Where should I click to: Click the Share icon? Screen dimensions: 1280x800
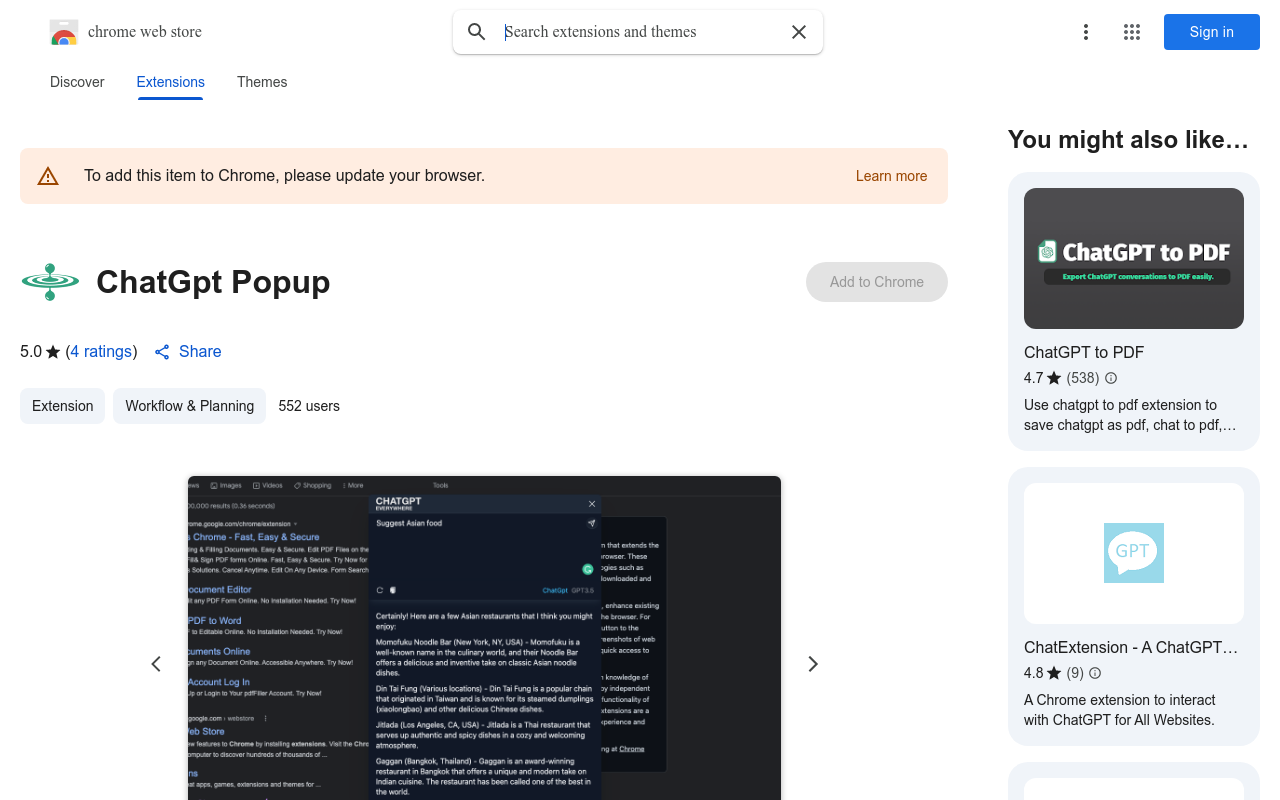tap(162, 352)
